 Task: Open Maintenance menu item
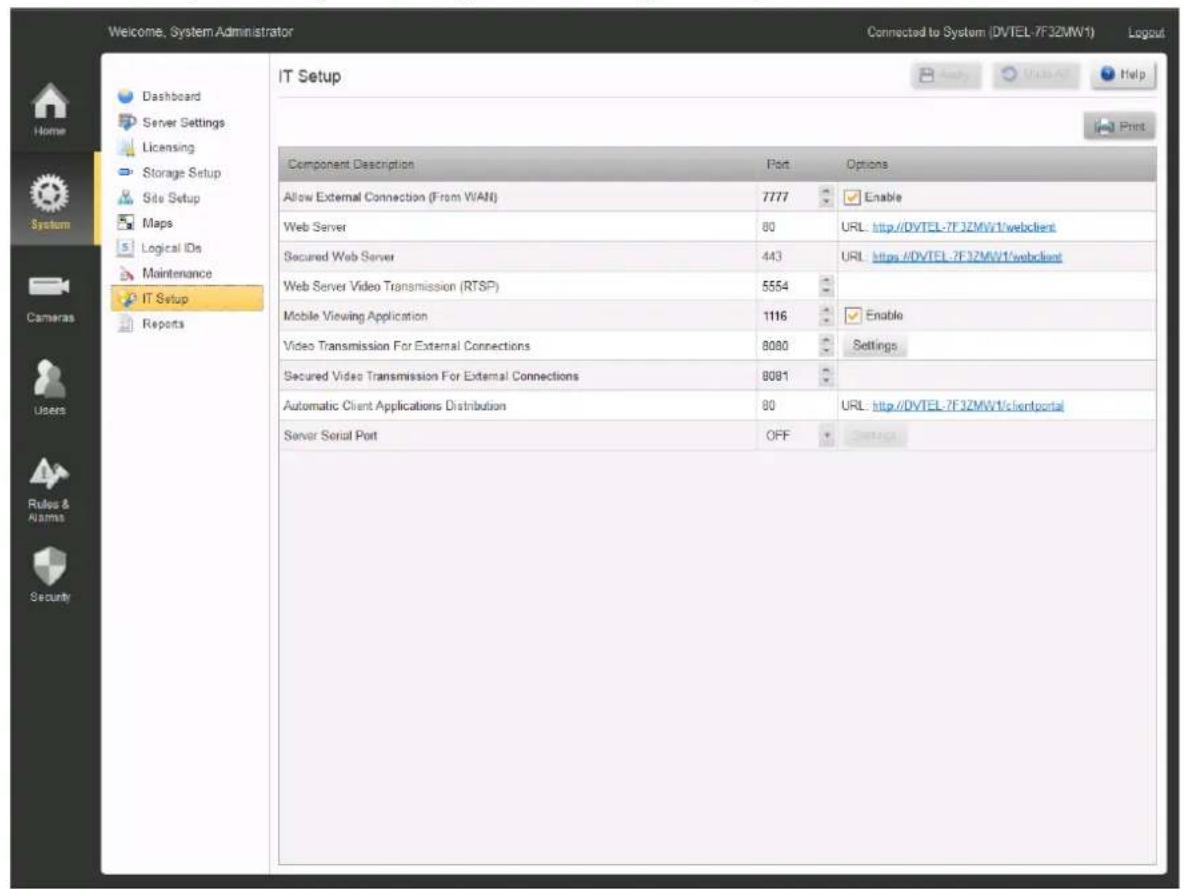coord(177,273)
